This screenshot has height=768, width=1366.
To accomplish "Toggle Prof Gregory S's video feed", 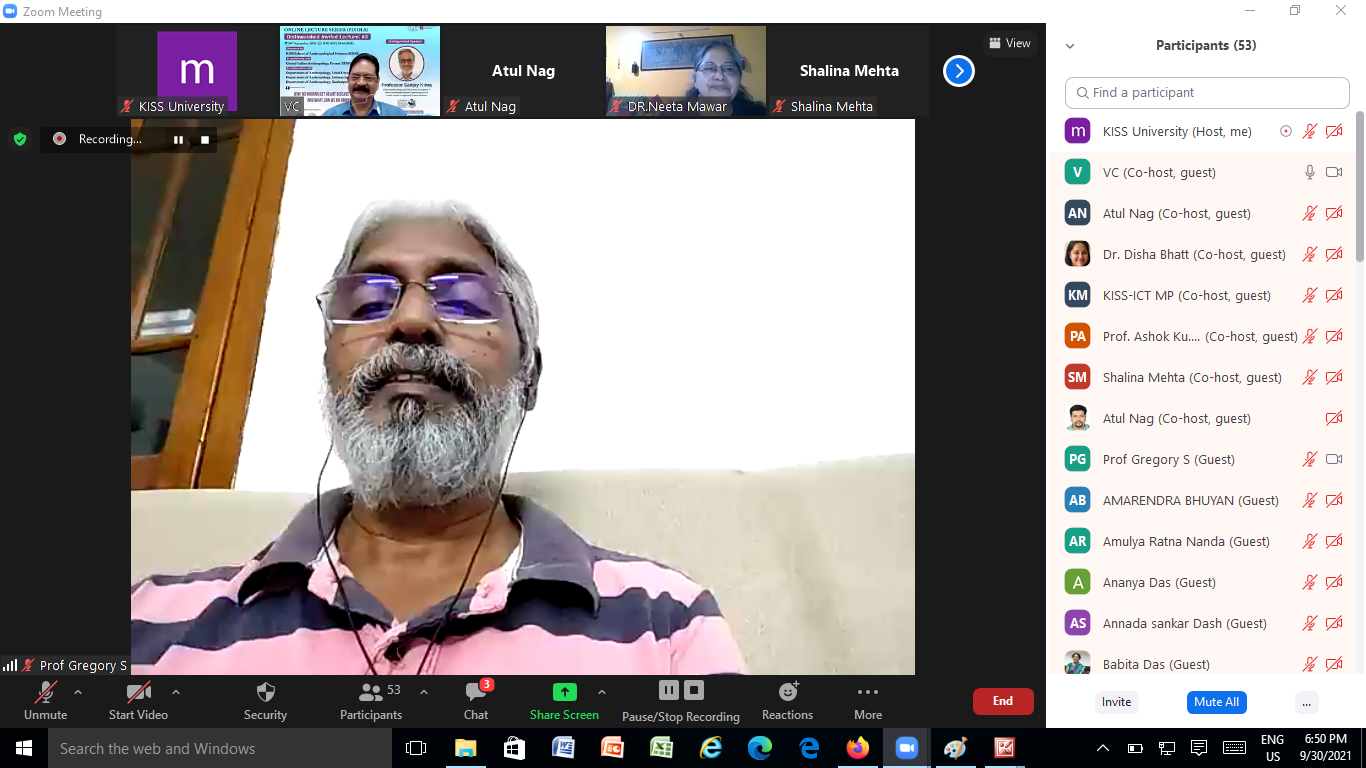I will (1334, 459).
